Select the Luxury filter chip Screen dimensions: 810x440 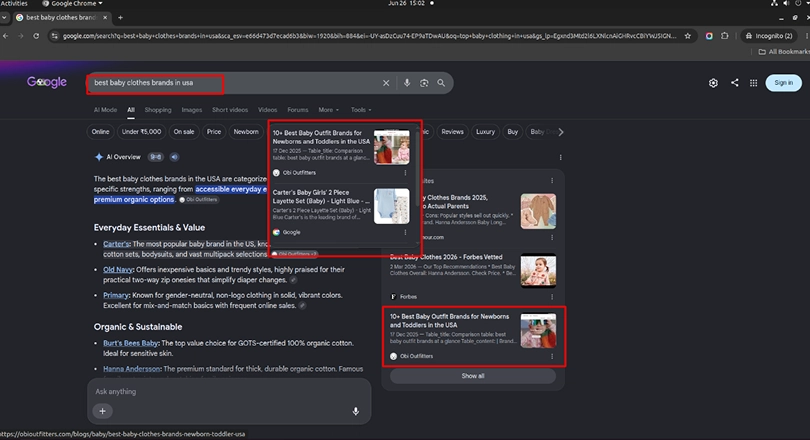485,132
